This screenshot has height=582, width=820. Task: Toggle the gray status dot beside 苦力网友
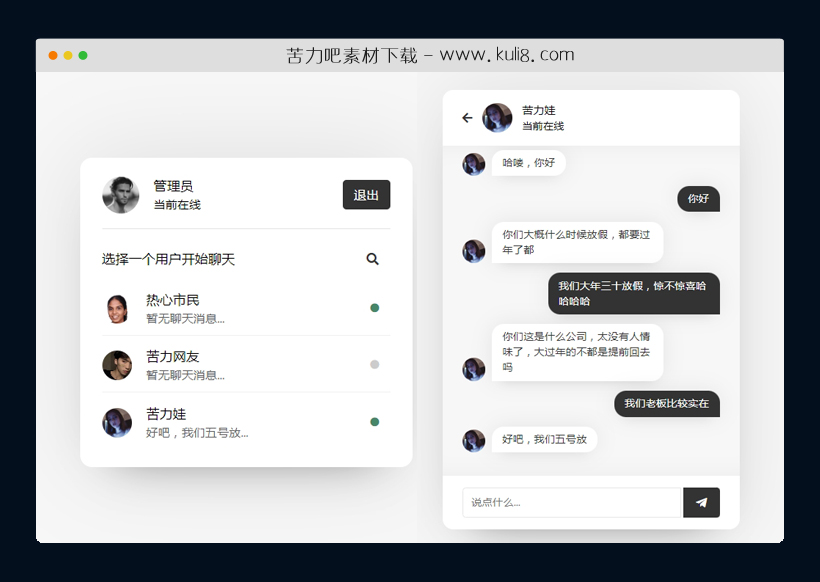point(374,365)
